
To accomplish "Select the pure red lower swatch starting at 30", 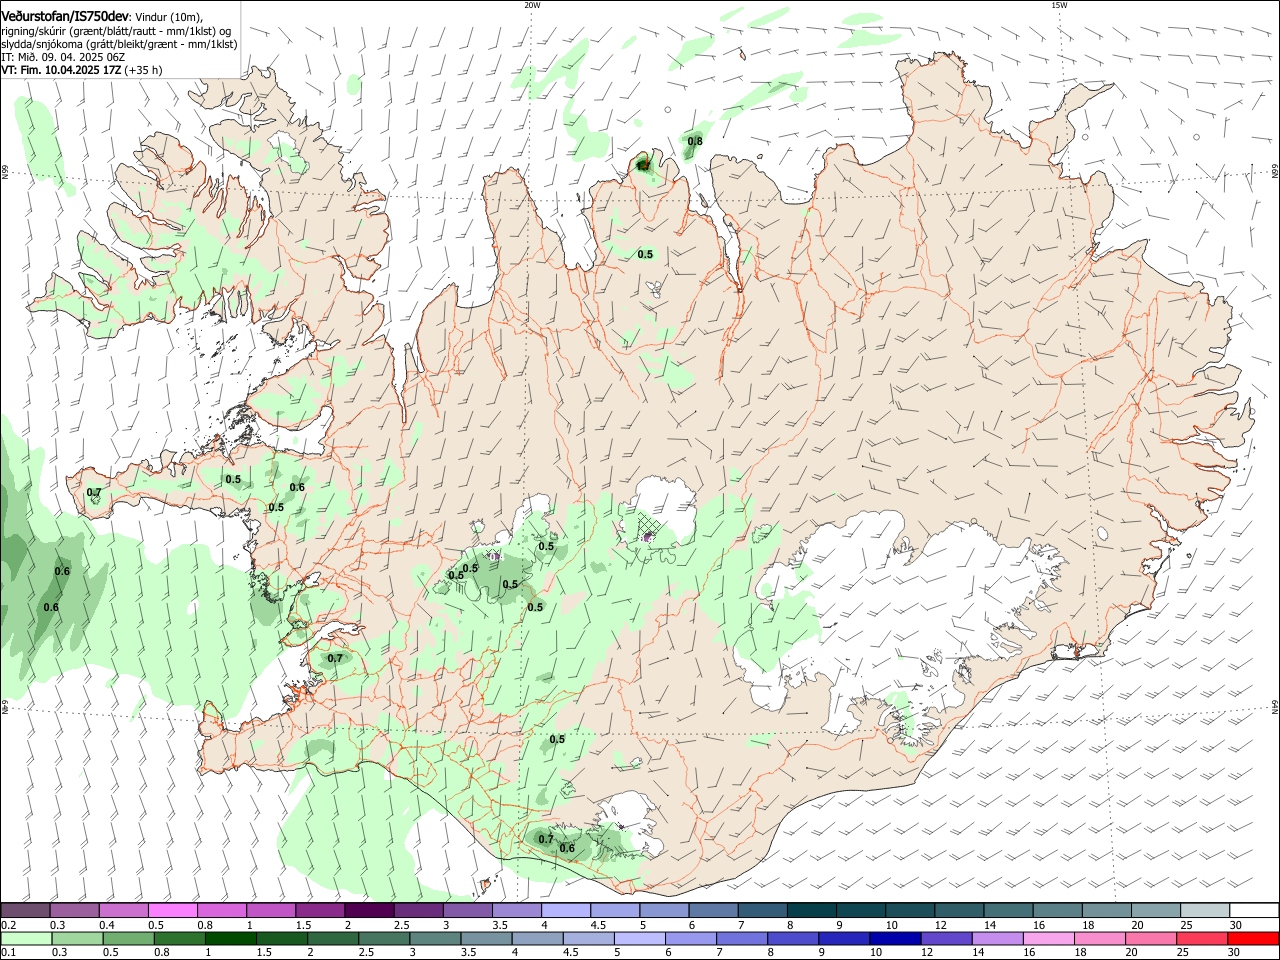I will click(1253, 938).
